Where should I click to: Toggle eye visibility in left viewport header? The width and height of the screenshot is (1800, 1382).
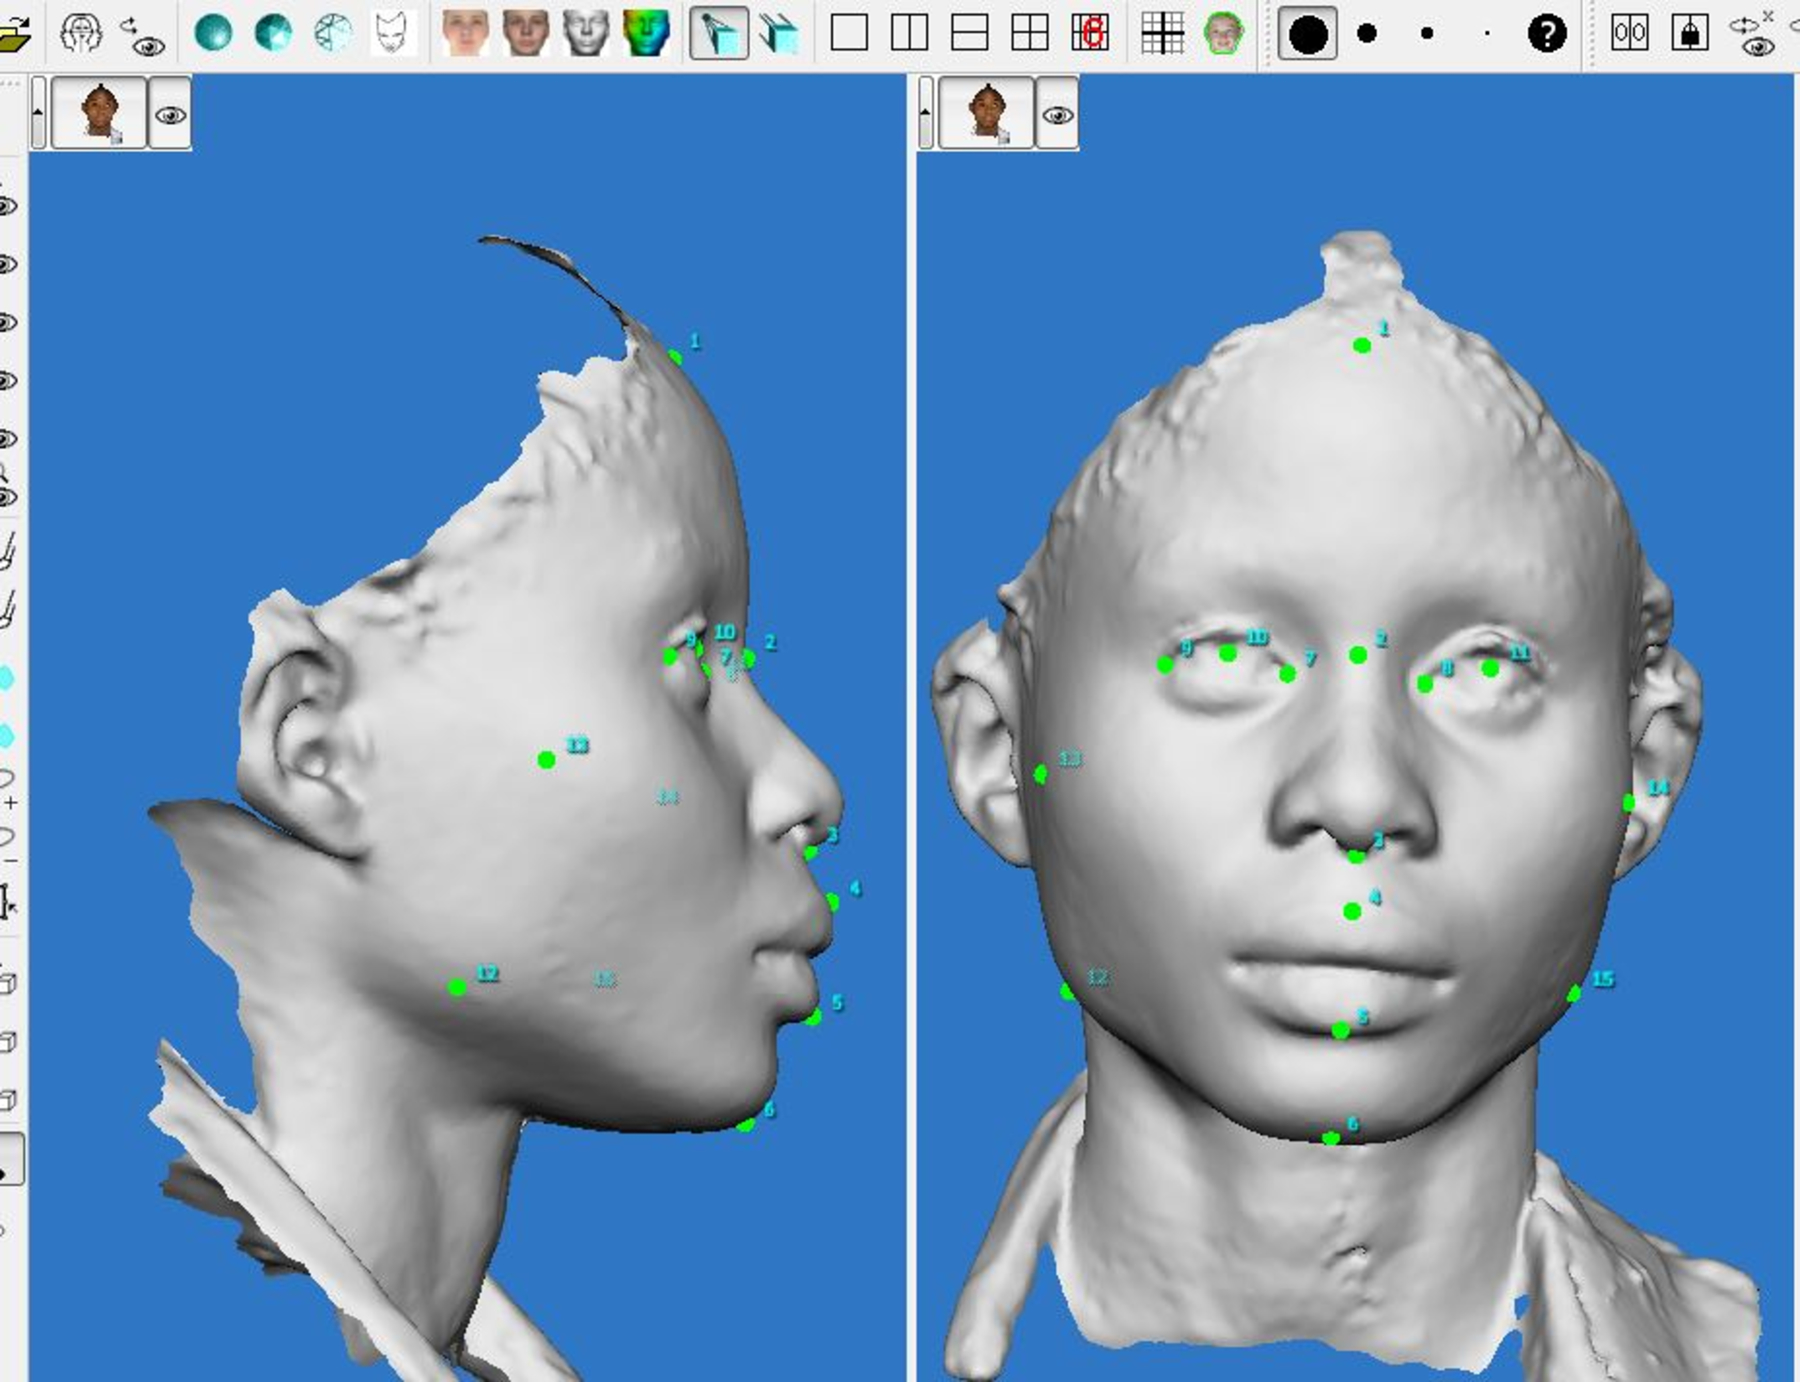tap(170, 115)
